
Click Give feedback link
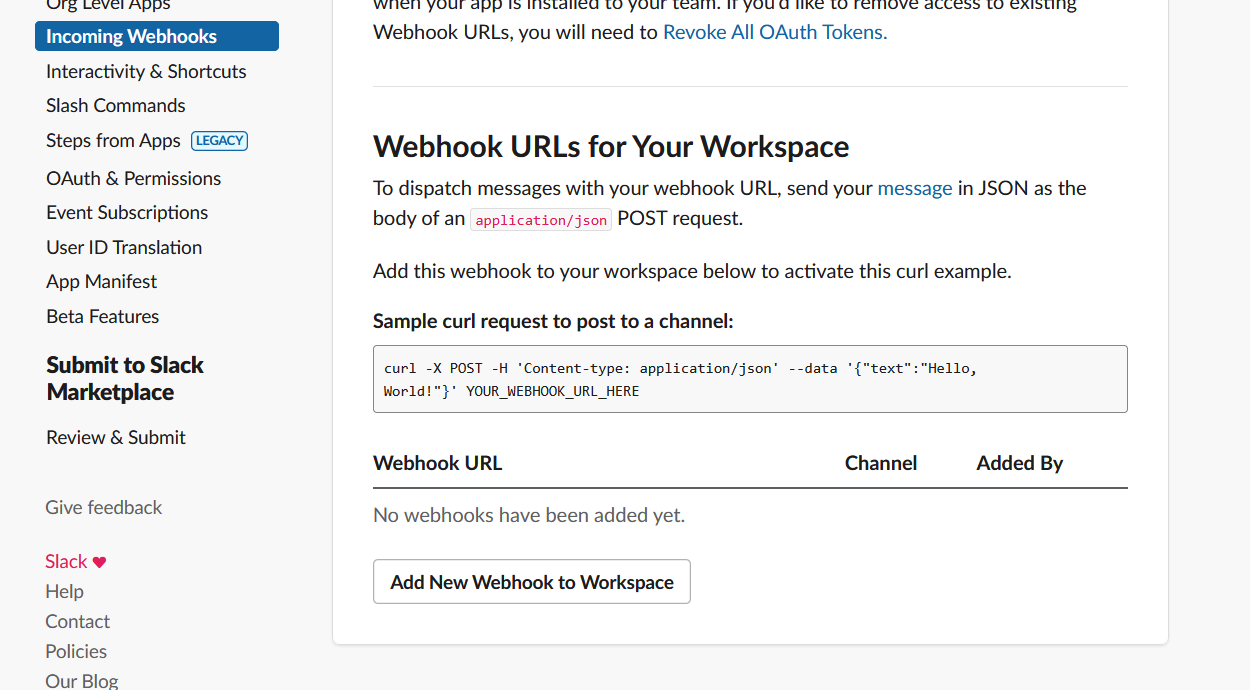point(103,508)
